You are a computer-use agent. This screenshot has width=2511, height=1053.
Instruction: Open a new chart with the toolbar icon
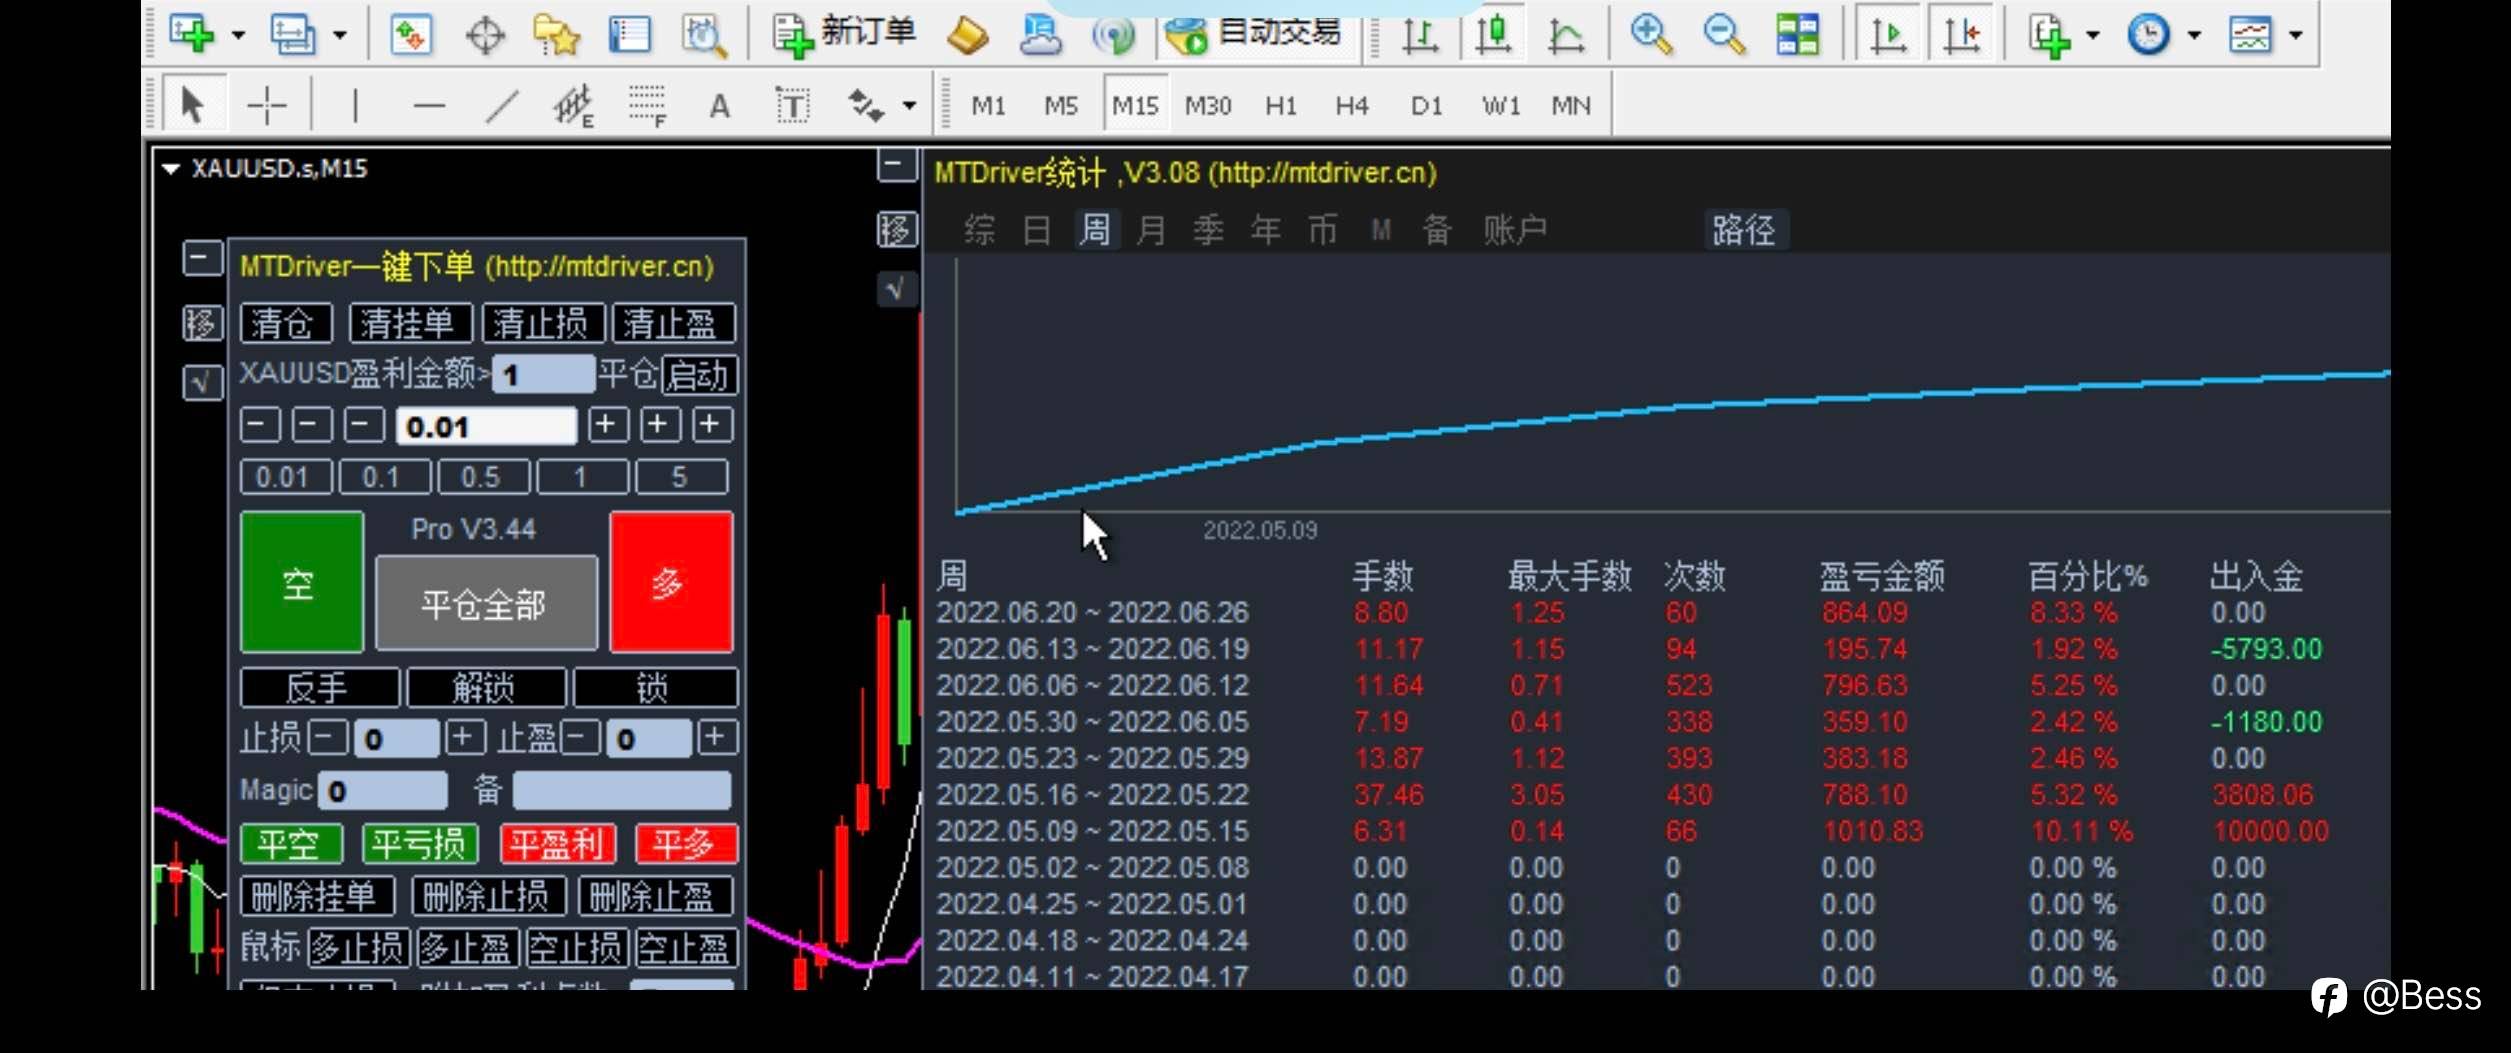pyautogui.click(x=192, y=34)
